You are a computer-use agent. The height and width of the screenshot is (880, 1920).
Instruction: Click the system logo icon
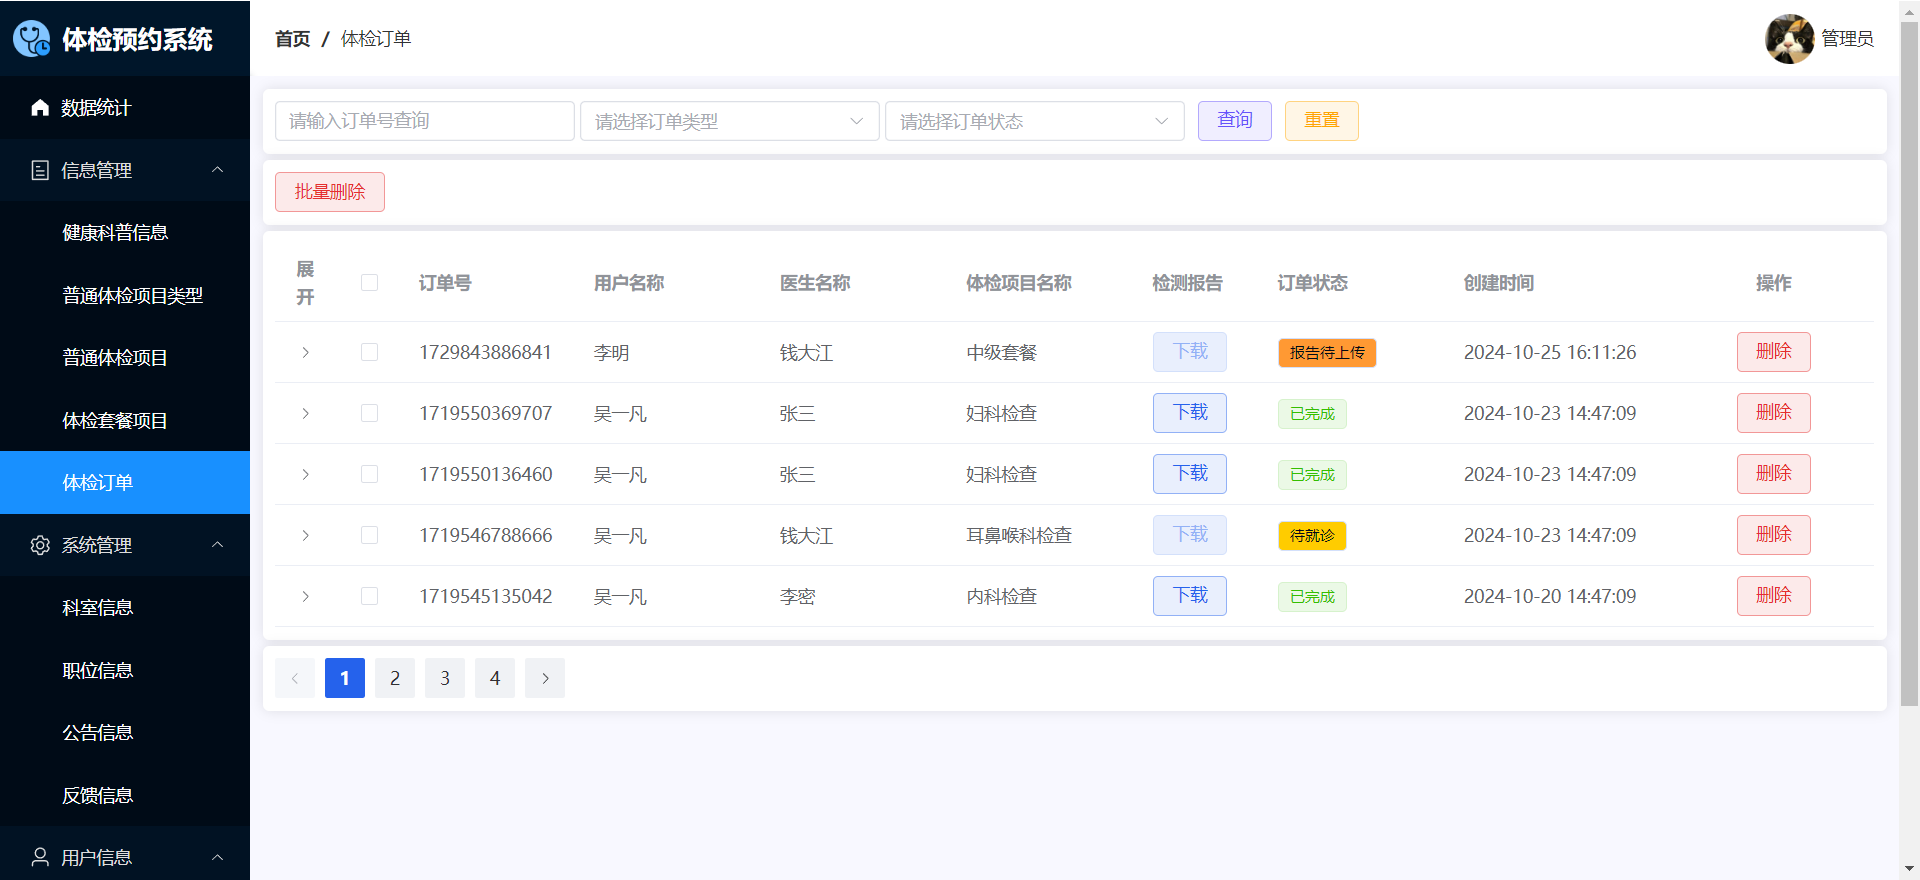tap(31, 39)
